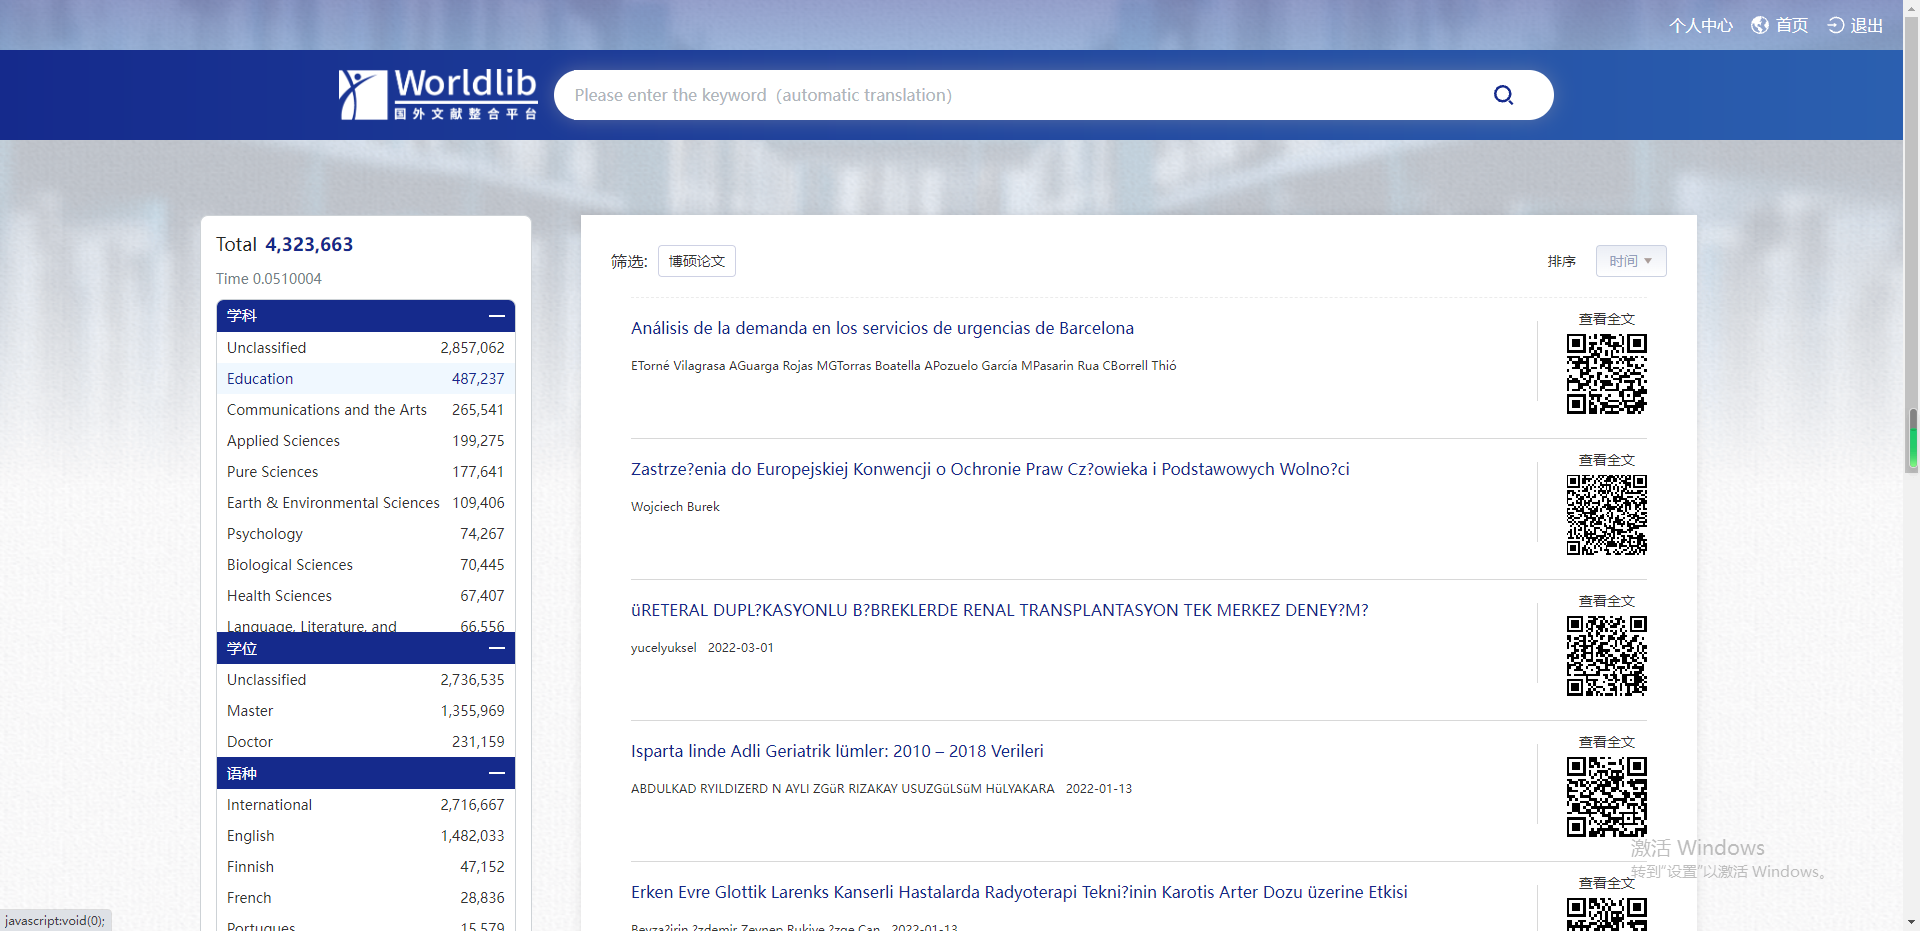The width and height of the screenshot is (1920, 931).
Task: Click the scrollbar up arrow
Action: tap(1912, 8)
